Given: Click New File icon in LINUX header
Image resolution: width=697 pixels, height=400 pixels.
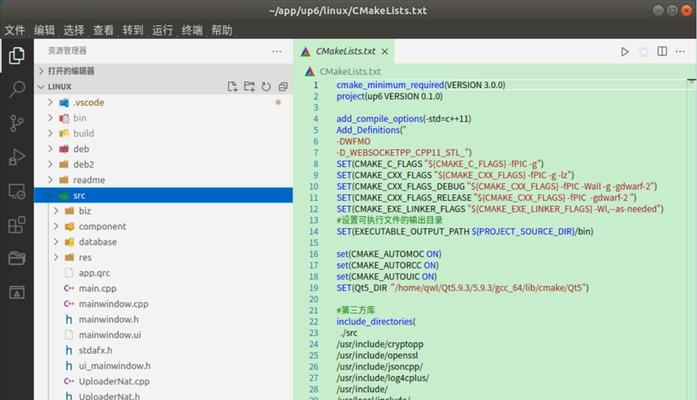Looking at the screenshot, I should (x=232, y=87).
